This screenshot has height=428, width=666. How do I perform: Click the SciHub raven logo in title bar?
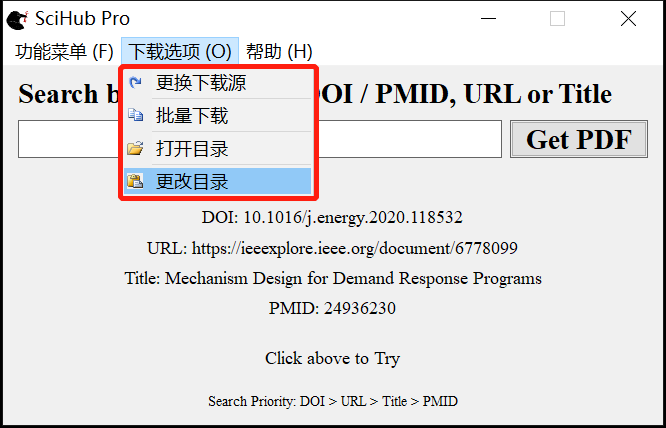[17, 20]
